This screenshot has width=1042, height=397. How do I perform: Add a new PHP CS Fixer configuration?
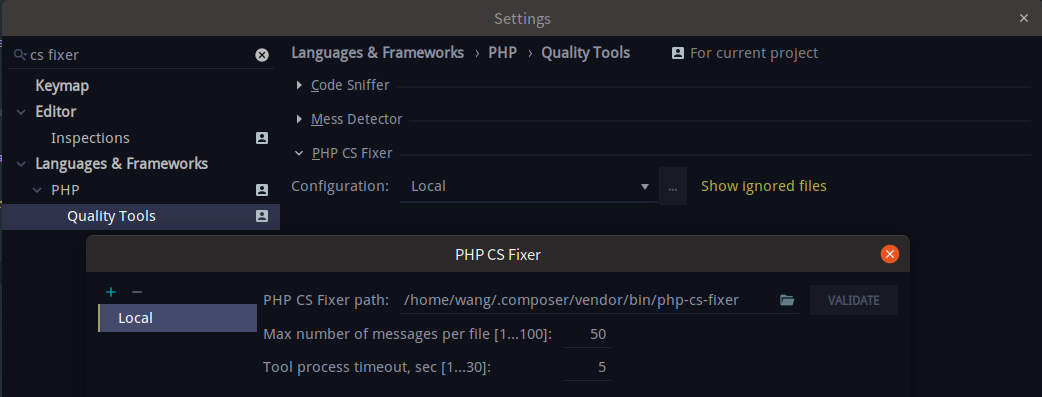pyautogui.click(x=111, y=292)
